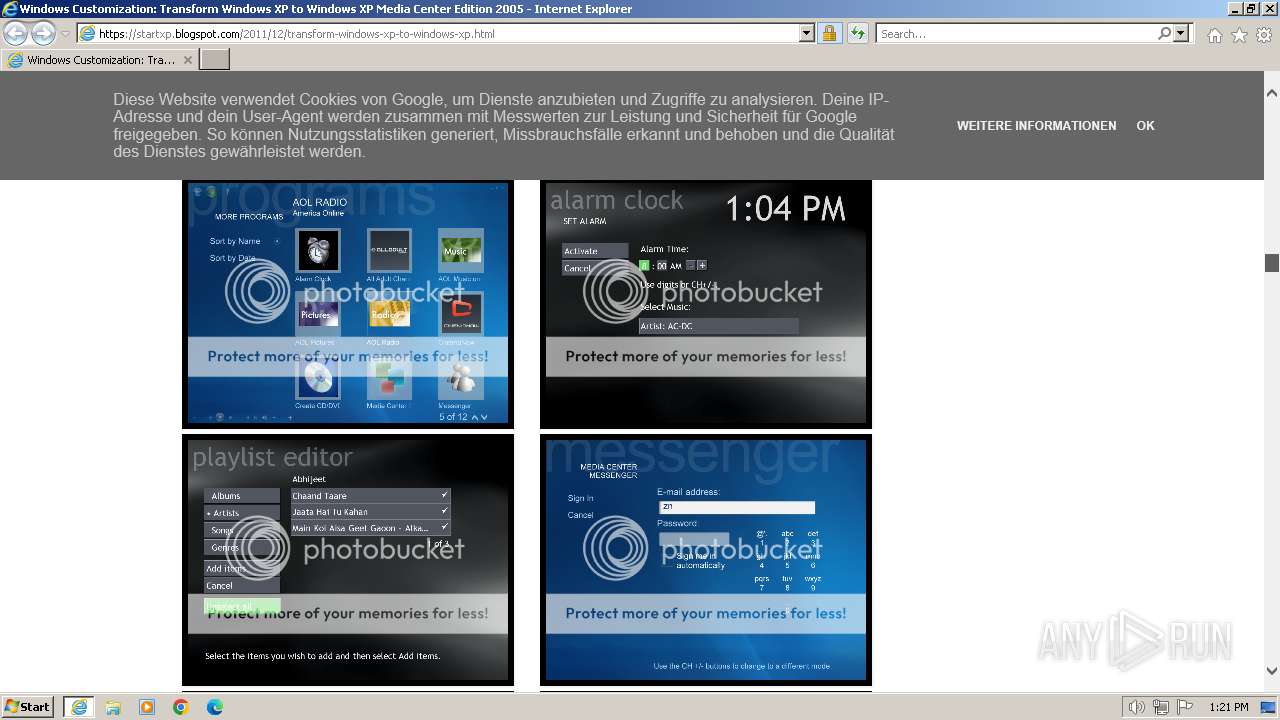Image resolution: width=1280 pixels, height=720 pixels.
Task: Click the 1:21 PM system clock
Action: click(1229, 707)
